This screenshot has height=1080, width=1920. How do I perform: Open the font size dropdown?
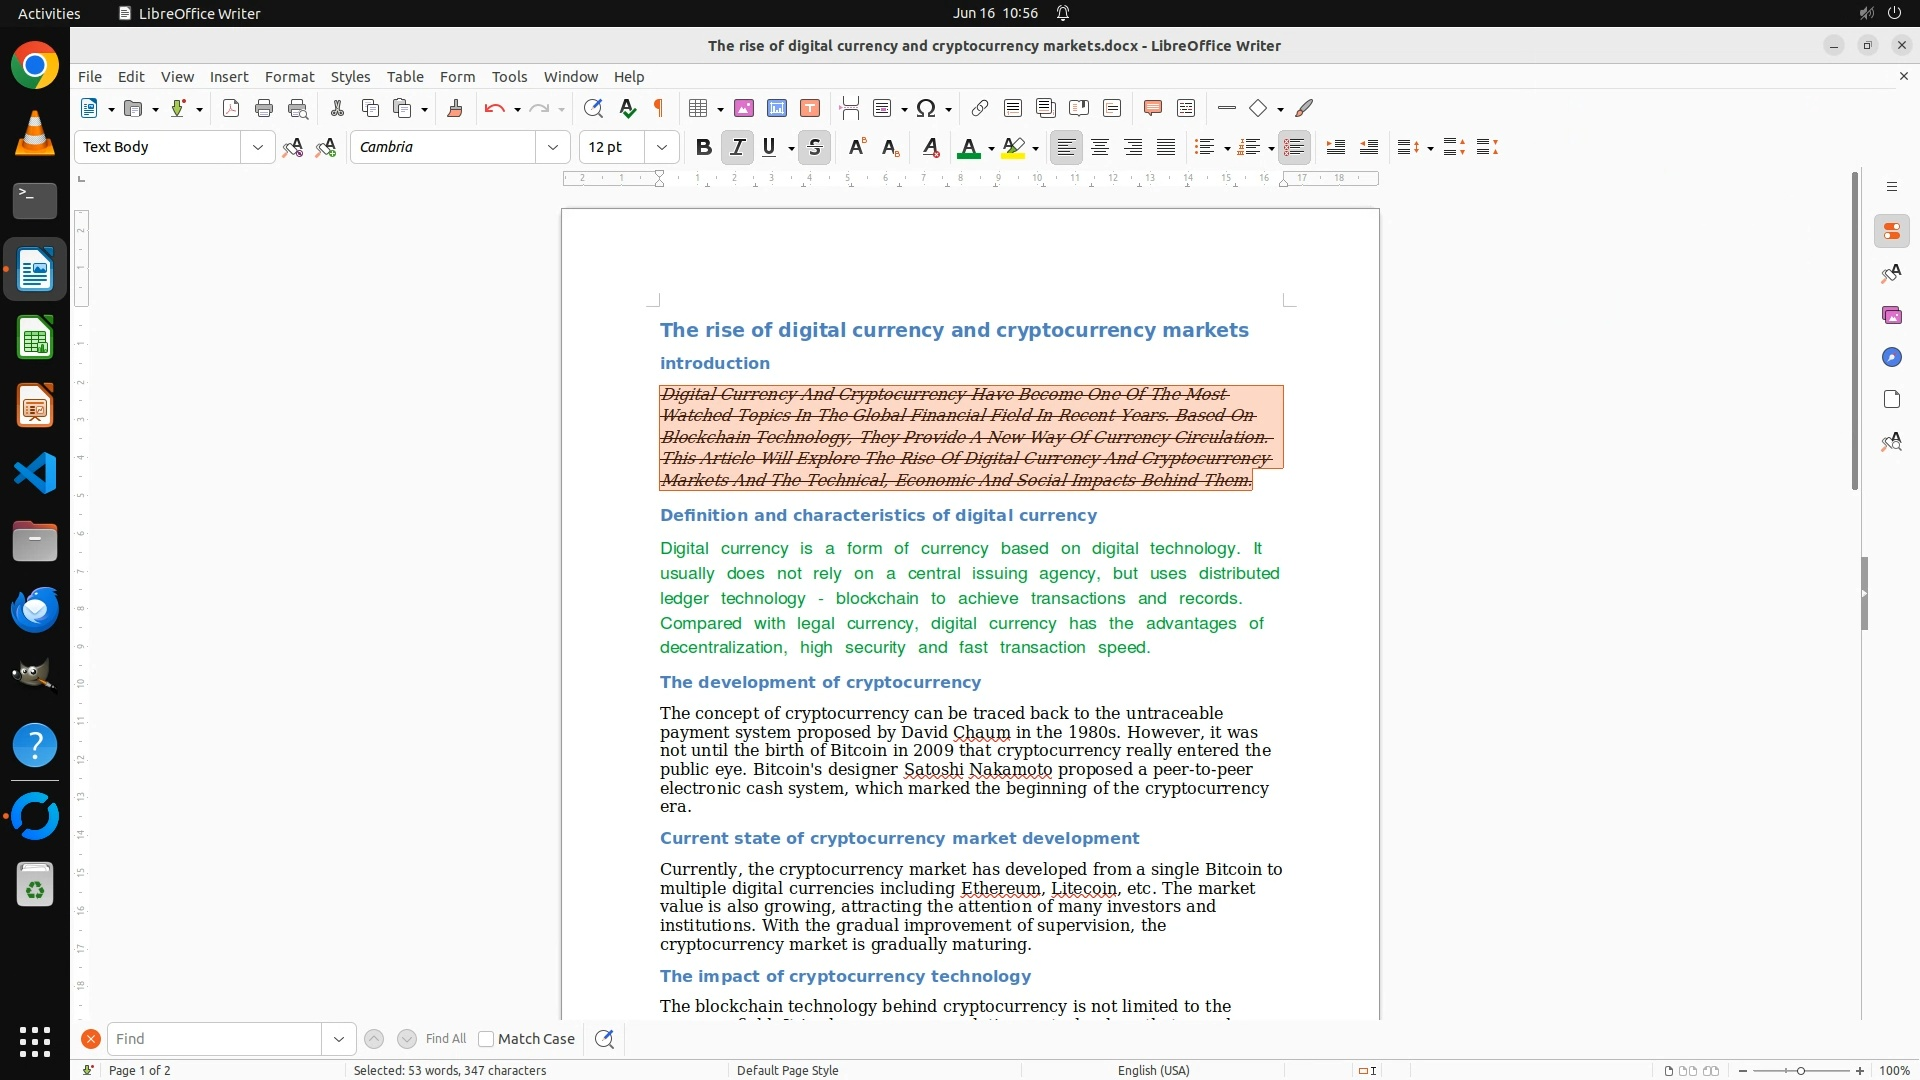[661, 147]
